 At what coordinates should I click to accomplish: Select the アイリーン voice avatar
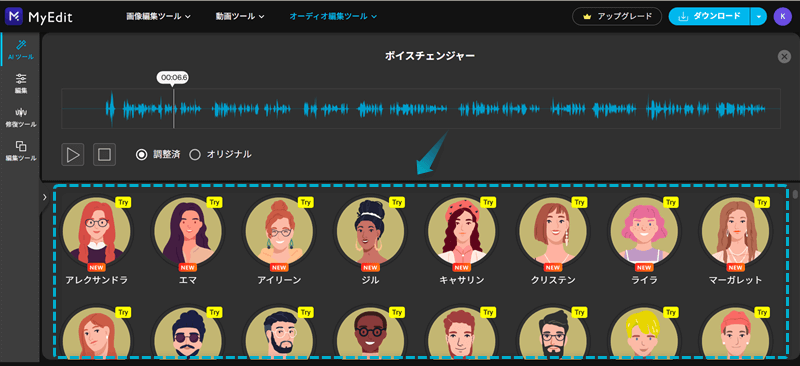(x=279, y=230)
